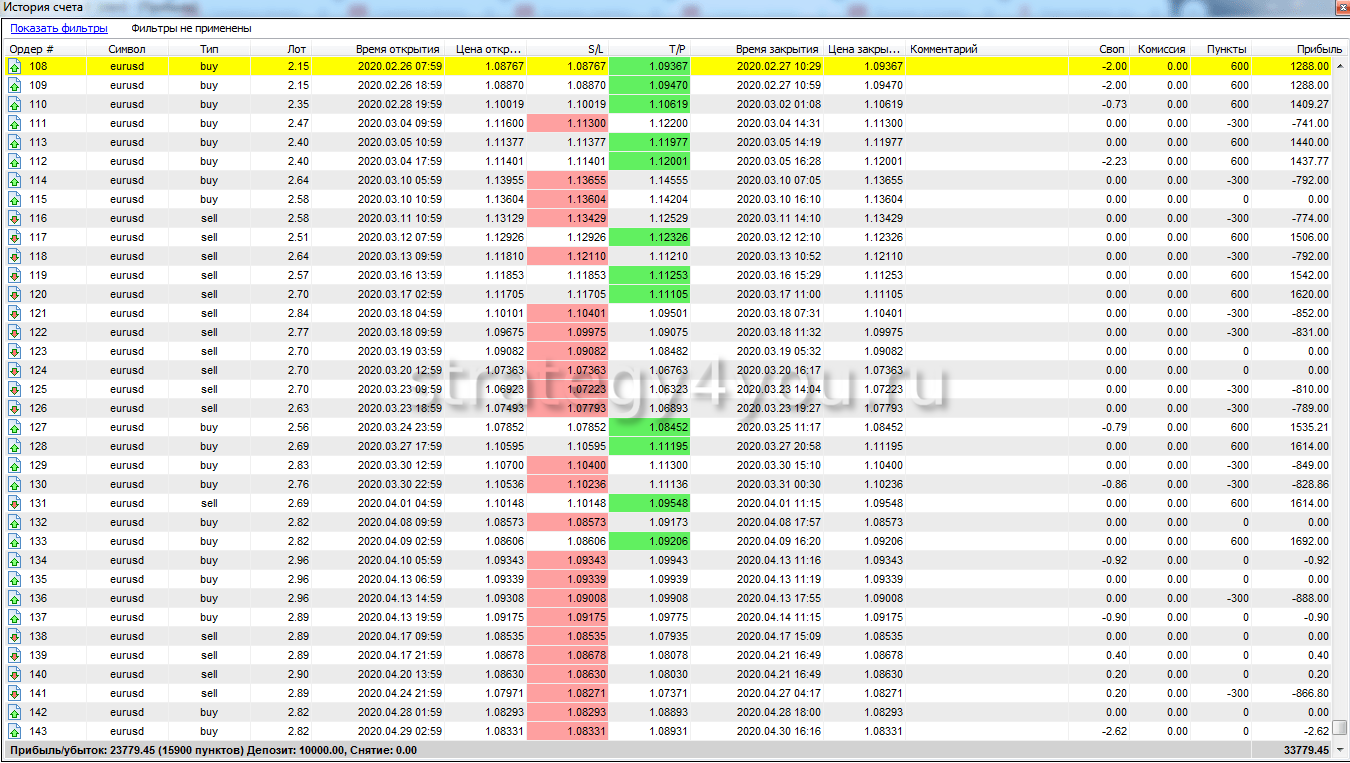Viewport: 1350px width, 763px height.
Task: Click the buy icon for order 127
Action: click(x=15, y=428)
